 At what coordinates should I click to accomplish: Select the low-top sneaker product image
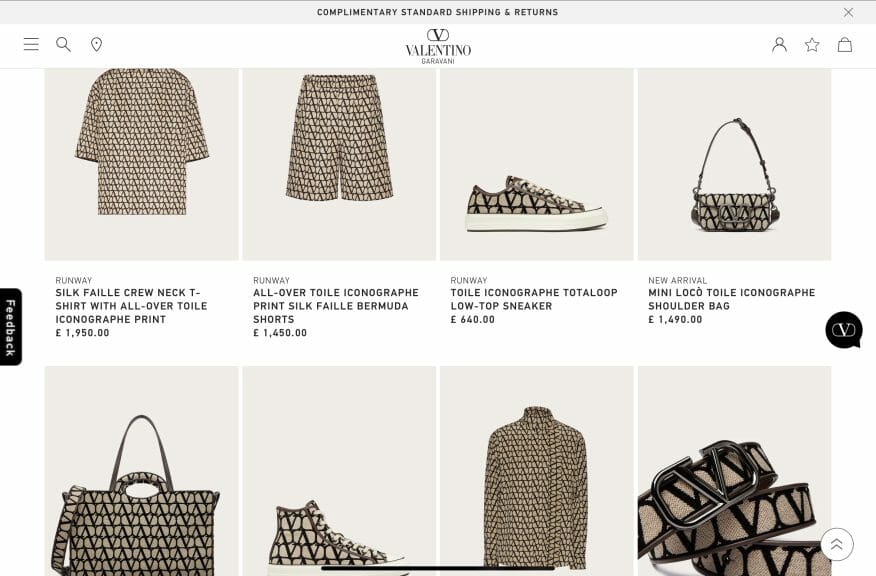537,164
